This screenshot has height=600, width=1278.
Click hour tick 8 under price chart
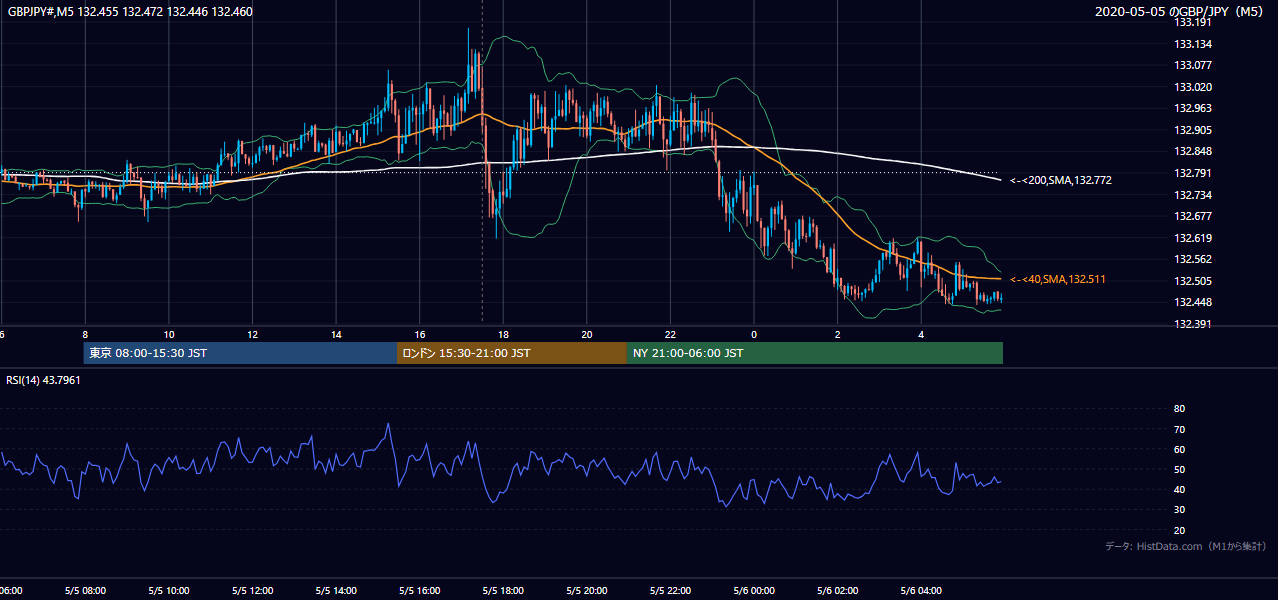pyautogui.click(x=85, y=334)
